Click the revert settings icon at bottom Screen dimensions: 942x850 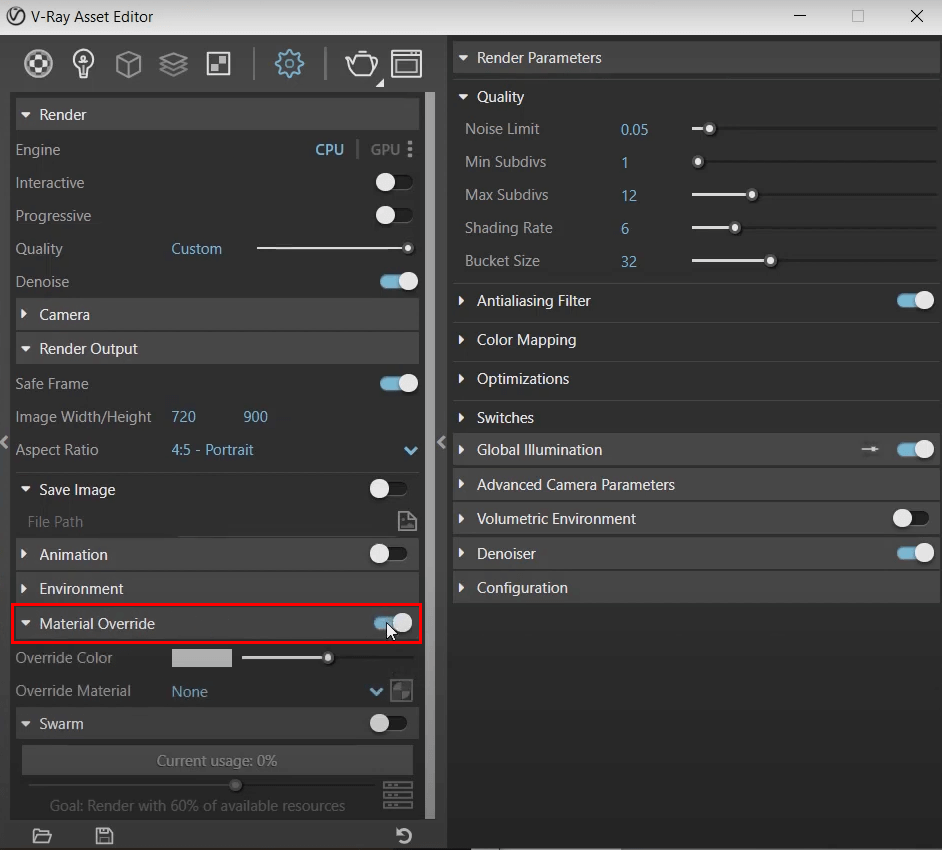tap(403, 836)
